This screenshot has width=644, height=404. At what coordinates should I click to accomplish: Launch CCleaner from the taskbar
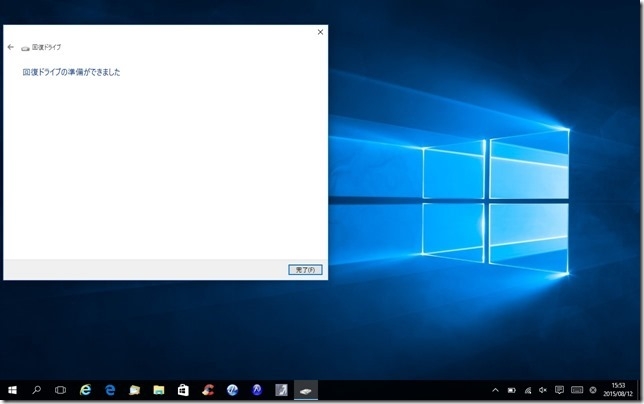pos(208,390)
